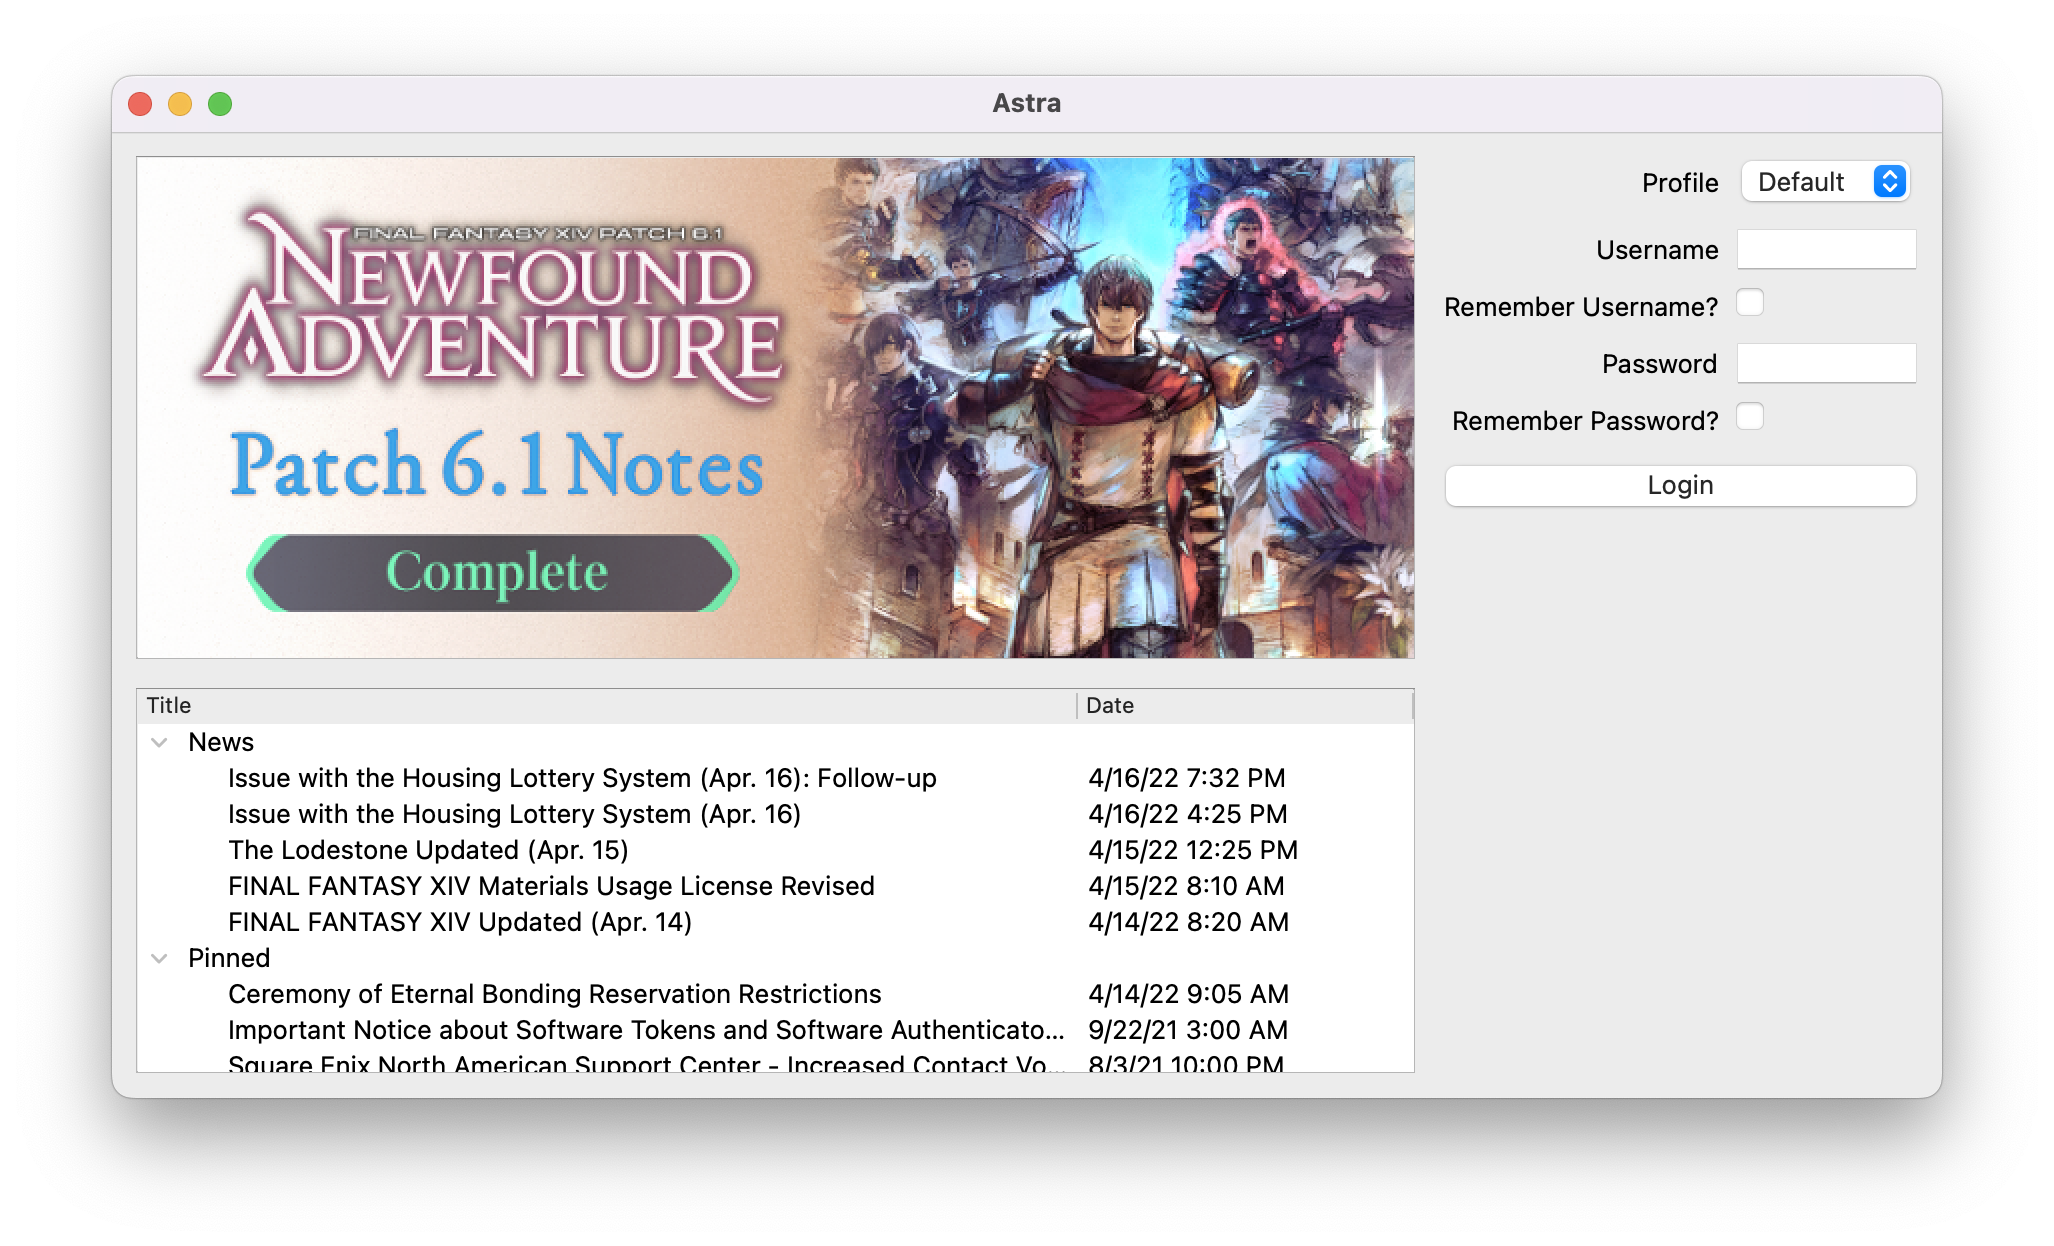Open 'Issue with the Housing Lottery System (Apr. 16)' entry
The height and width of the screenshot is (1246, 2054).
[x=514, y=814]
